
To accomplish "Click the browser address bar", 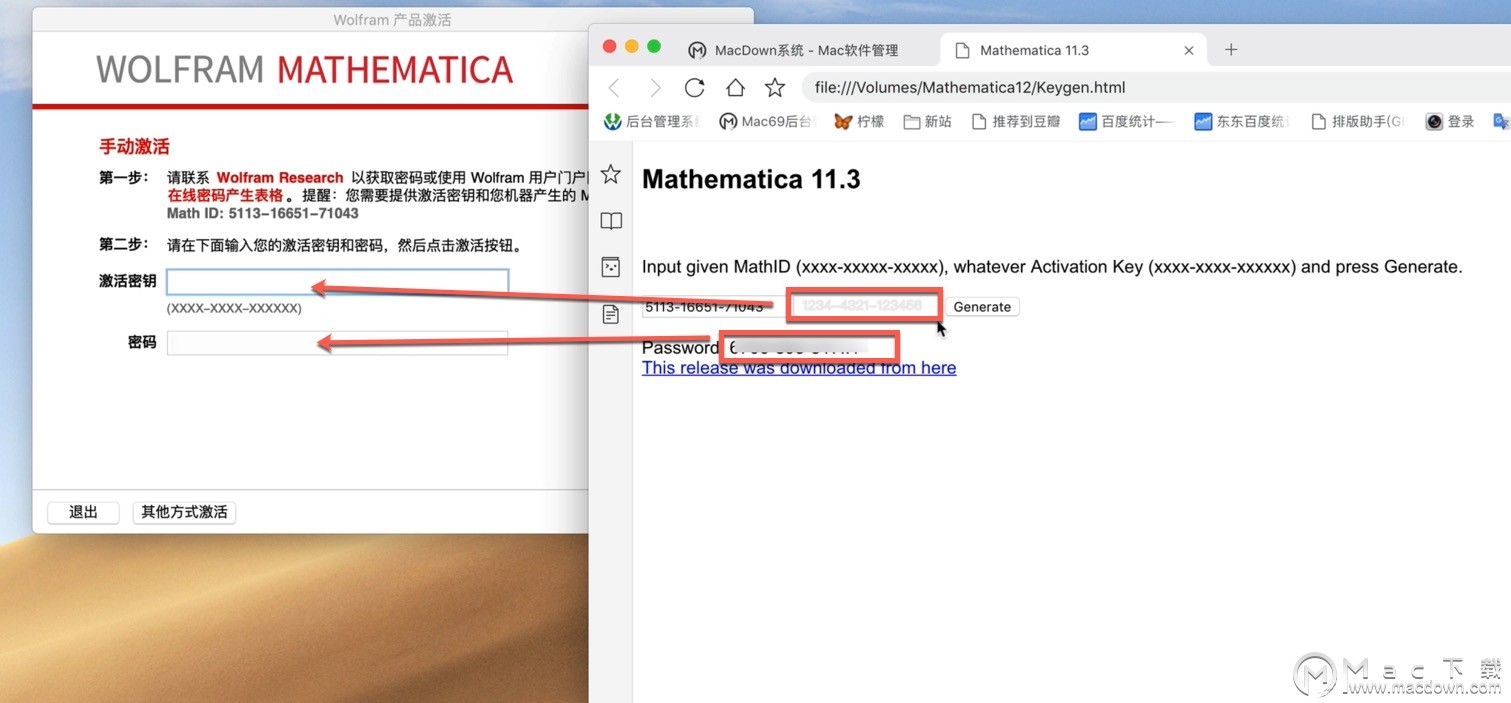I will [1155, 88].
